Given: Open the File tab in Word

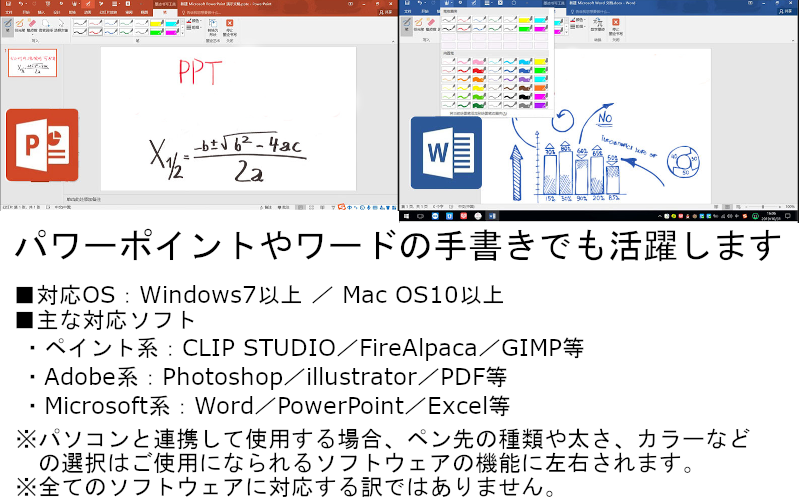Looking at the screenshot, I should (407, 12).
